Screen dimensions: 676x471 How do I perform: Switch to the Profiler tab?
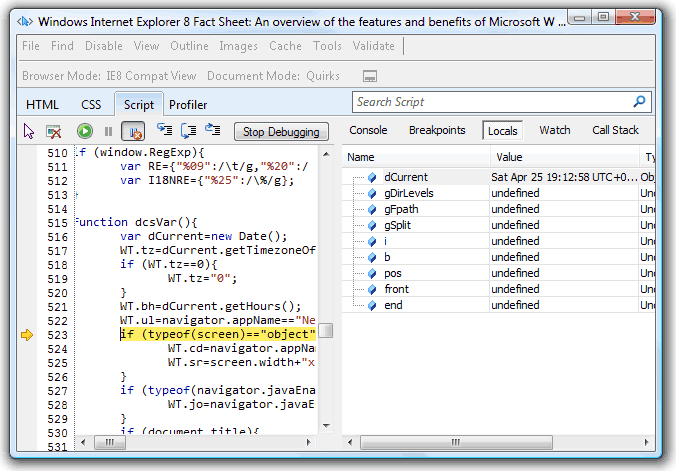[x=188, y=105]
